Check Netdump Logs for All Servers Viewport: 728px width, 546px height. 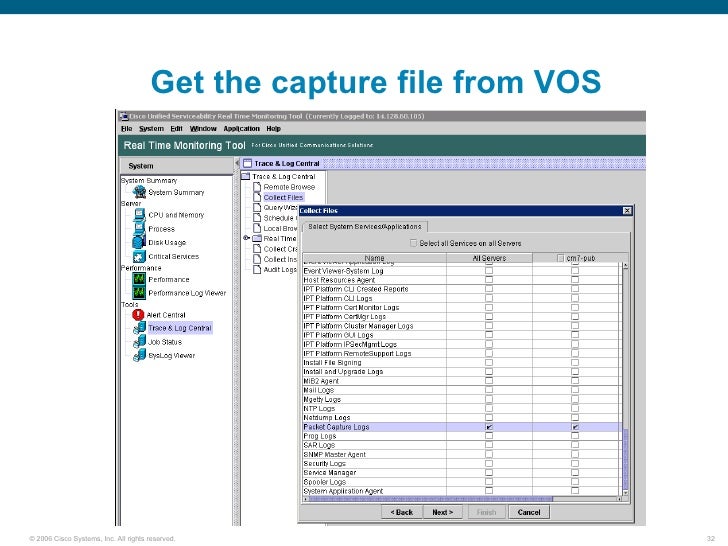[x=489, y=417]
